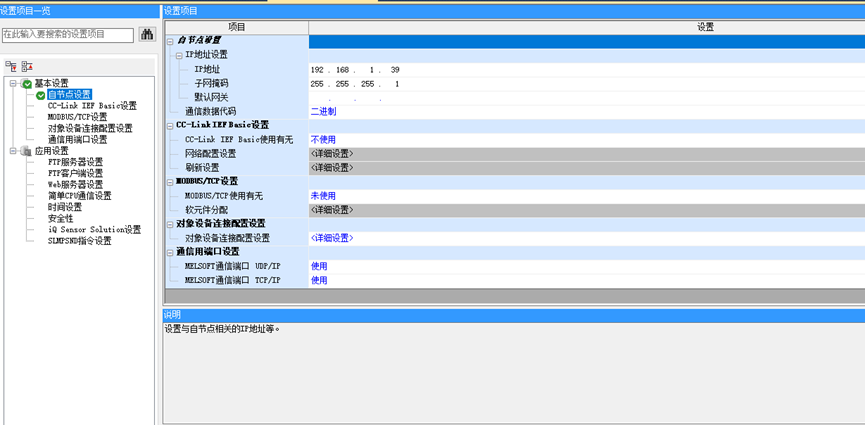865x425 pixels.
Task: Collapse the 应用设置 tree node
Action: coord(13,151)
